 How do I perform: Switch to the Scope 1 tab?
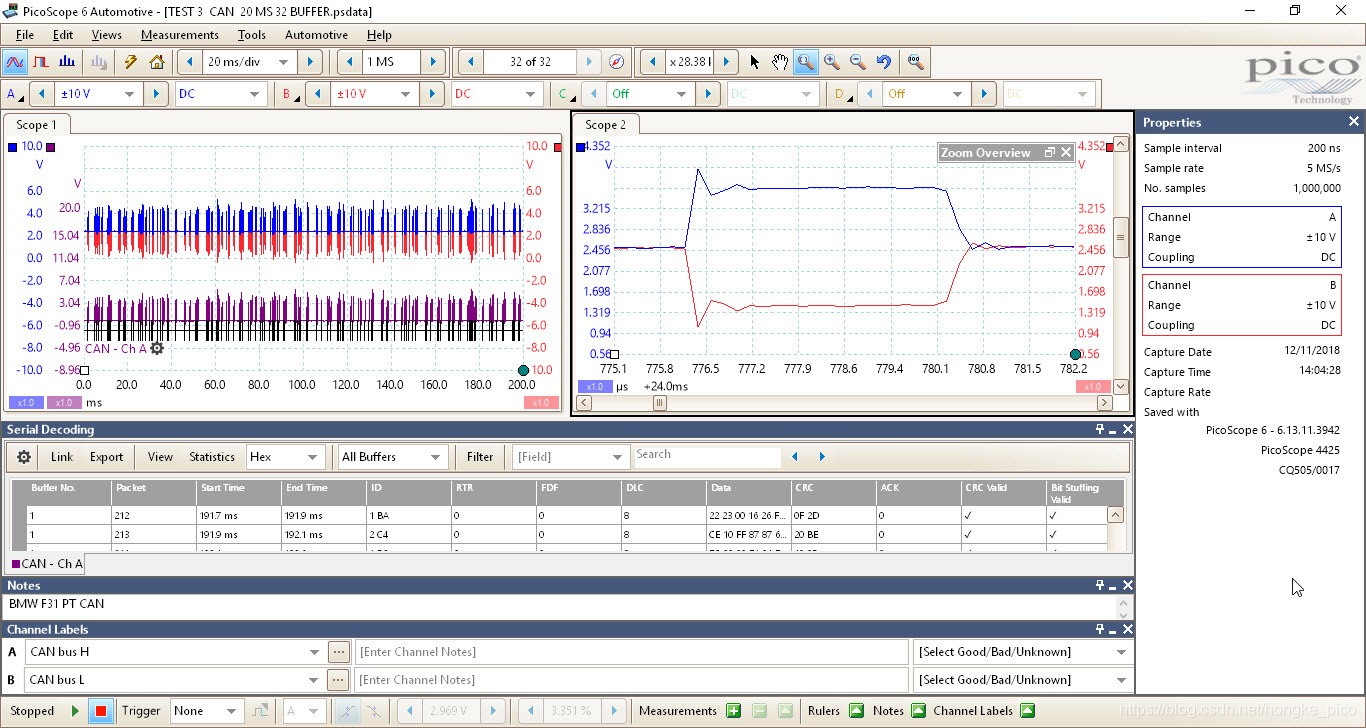tap(36, 125)
